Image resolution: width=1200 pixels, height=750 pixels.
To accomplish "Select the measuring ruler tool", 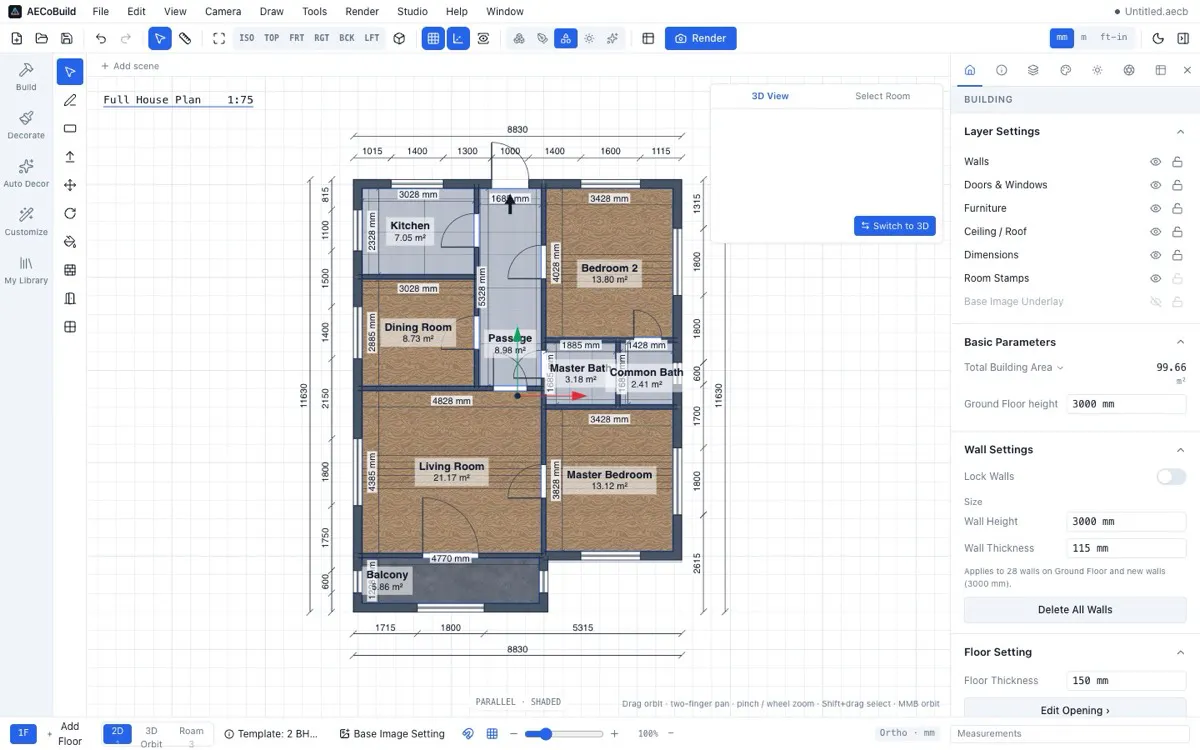I will point(185,39).
